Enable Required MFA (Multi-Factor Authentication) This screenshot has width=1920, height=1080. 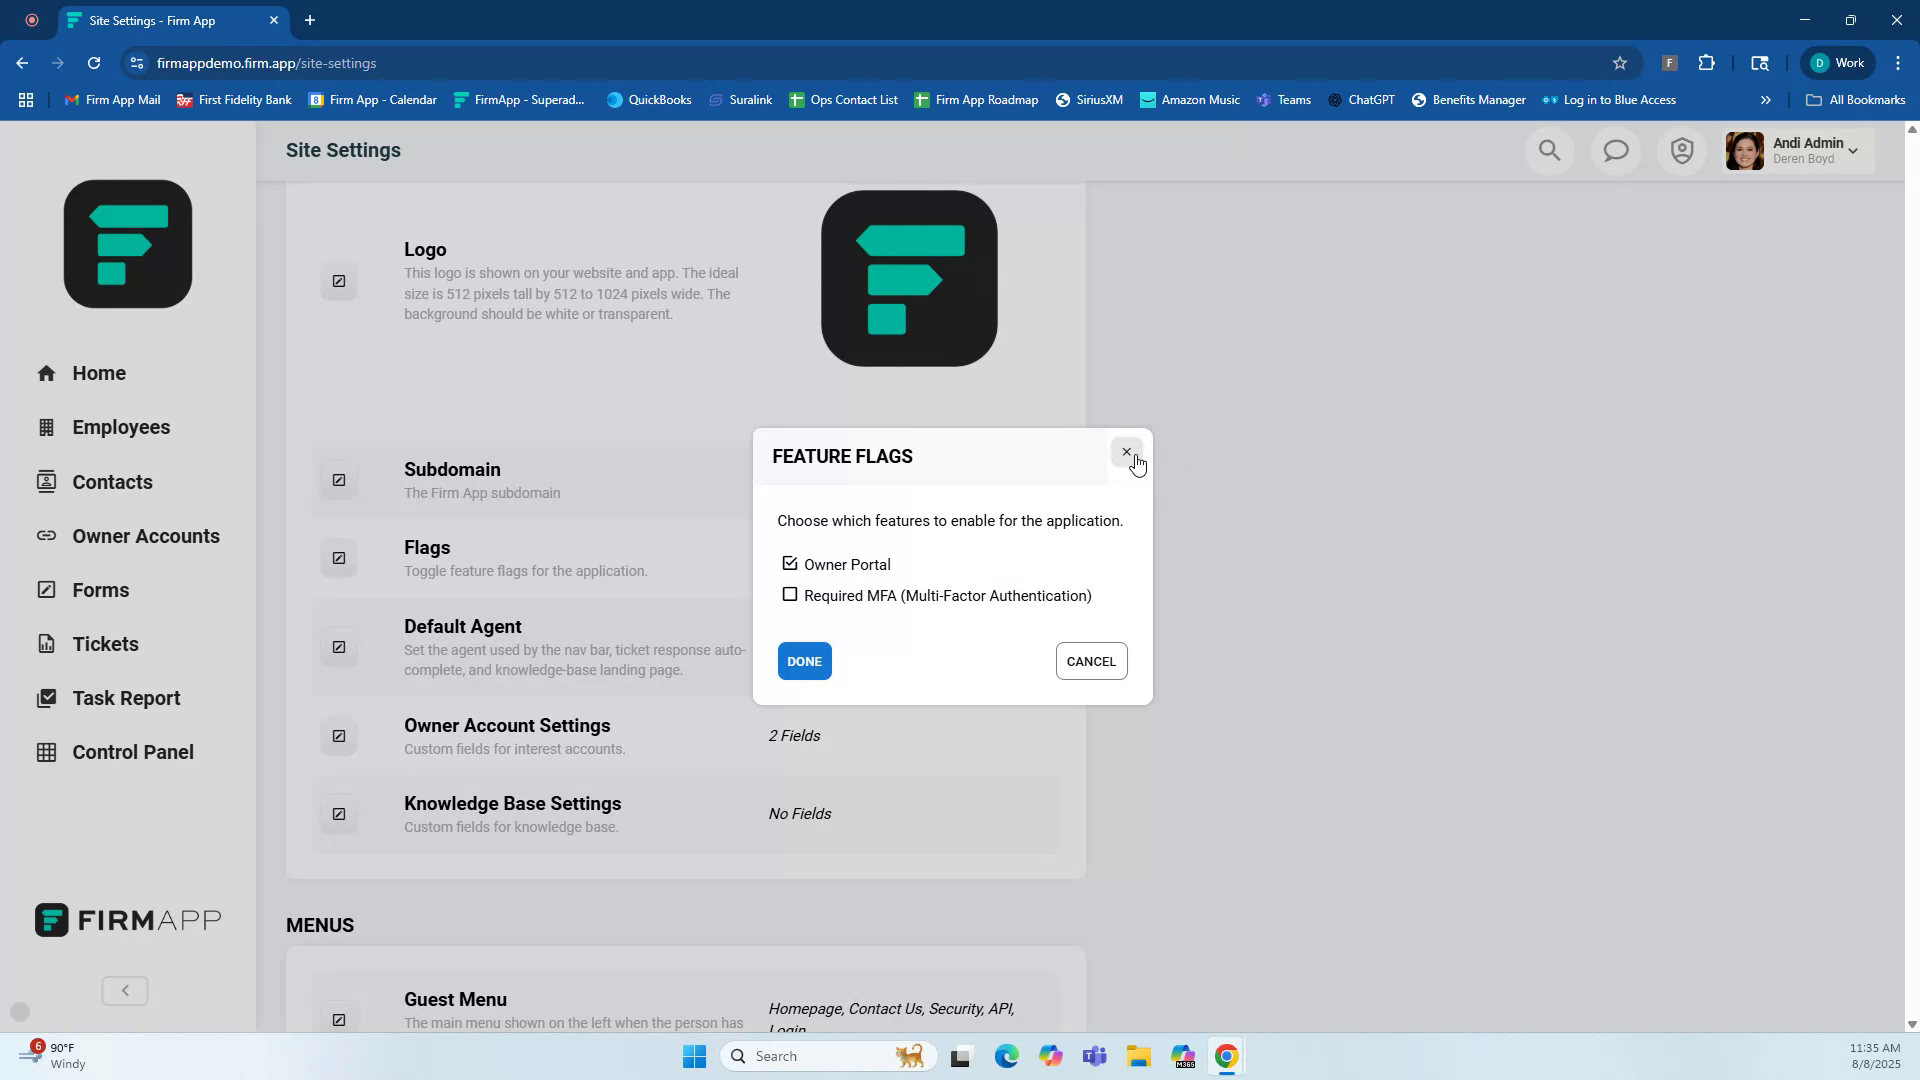(790, 595)
